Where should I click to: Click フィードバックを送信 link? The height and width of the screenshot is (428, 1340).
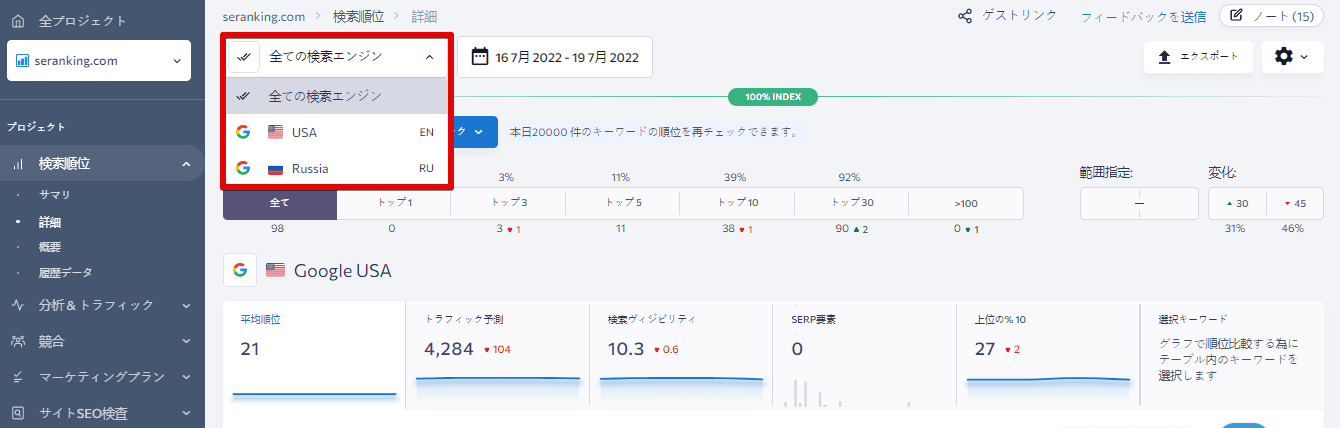pos(1143,16)
